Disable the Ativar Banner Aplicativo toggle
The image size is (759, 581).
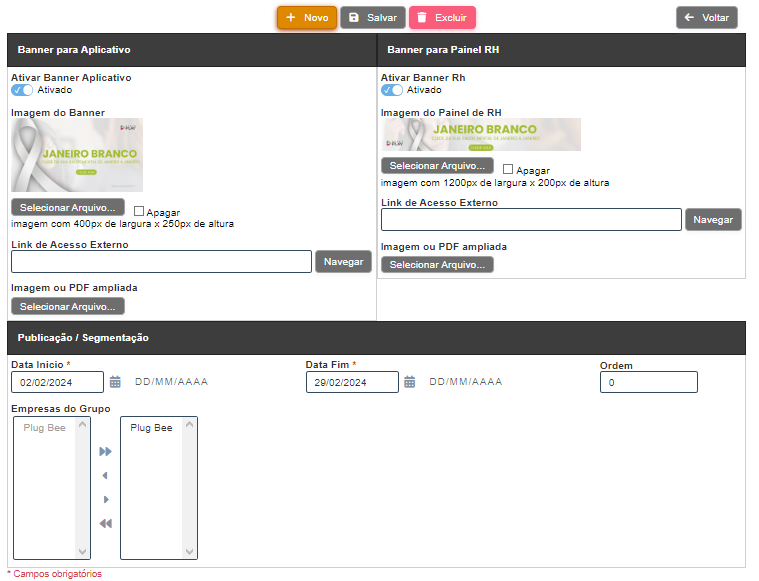coord(22,90)
